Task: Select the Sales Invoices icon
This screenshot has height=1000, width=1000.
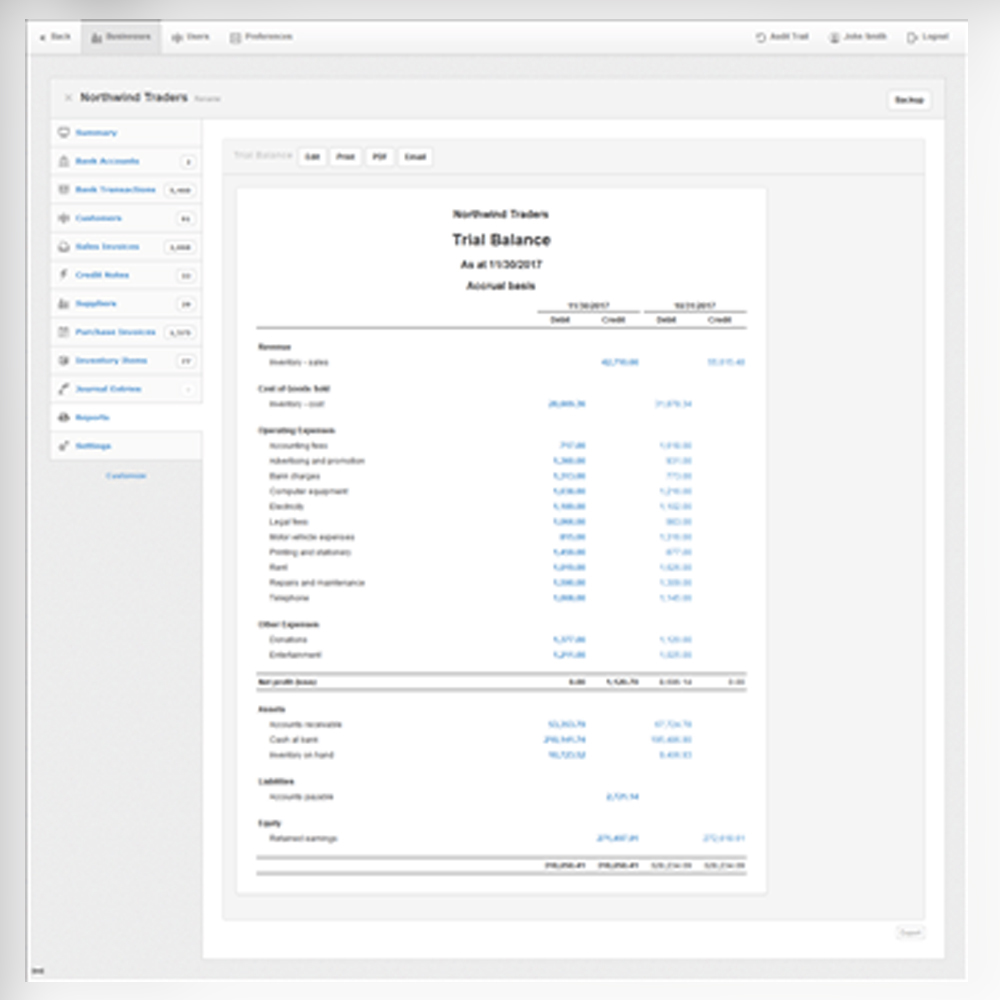Action: (x=64, y=247)
